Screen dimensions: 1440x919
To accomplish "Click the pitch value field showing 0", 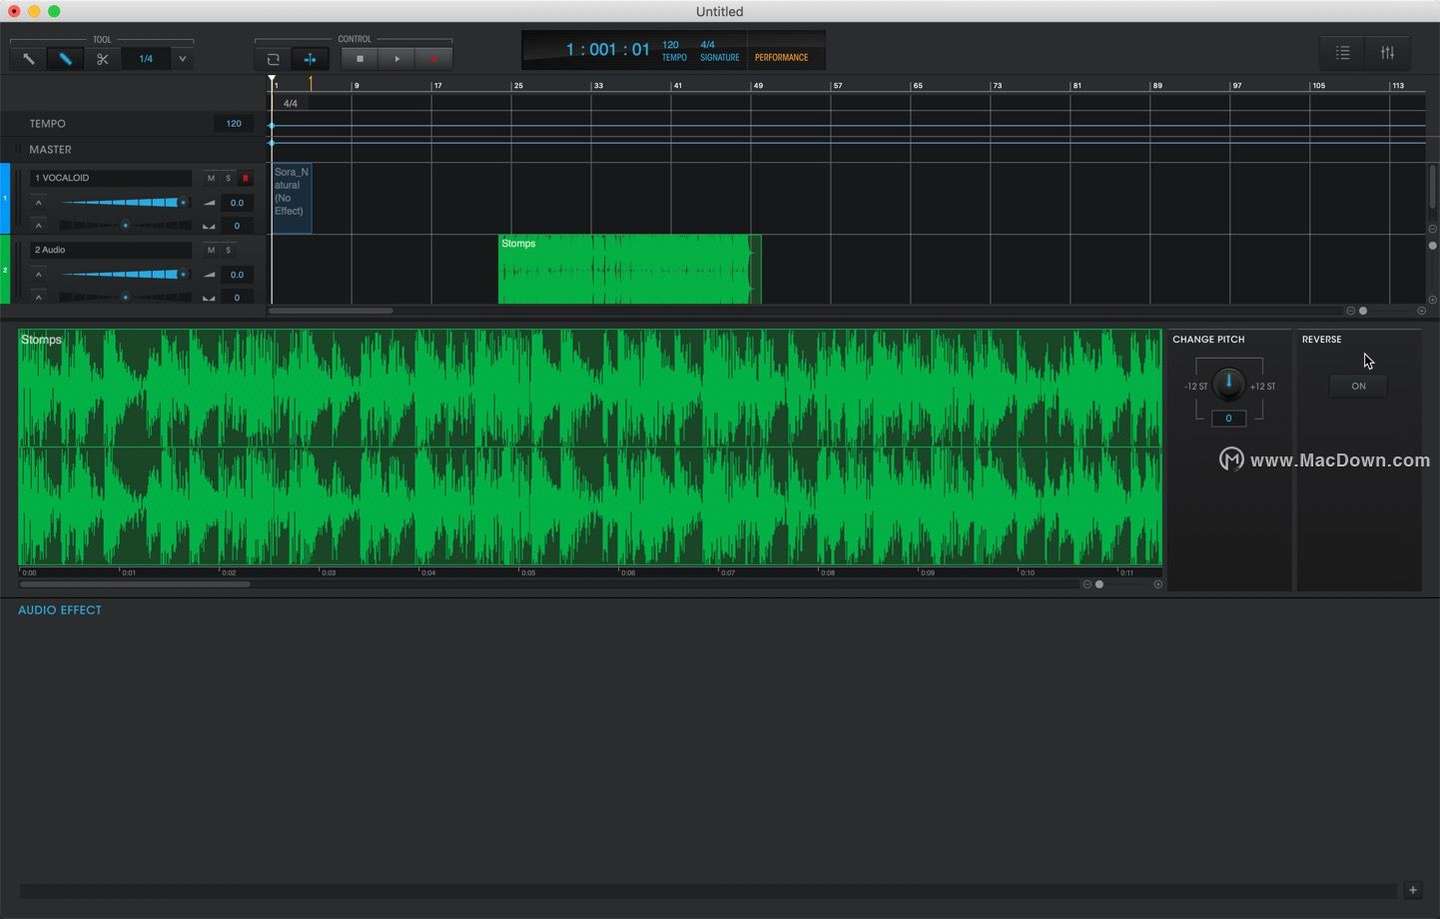I will [x=1229, y=418].
